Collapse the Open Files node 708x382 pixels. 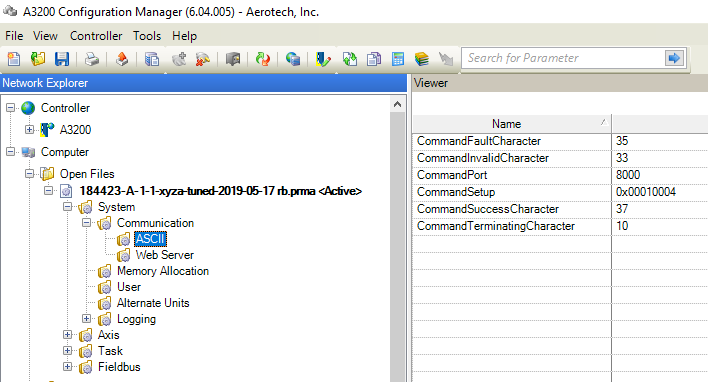[x=29, y=173]
